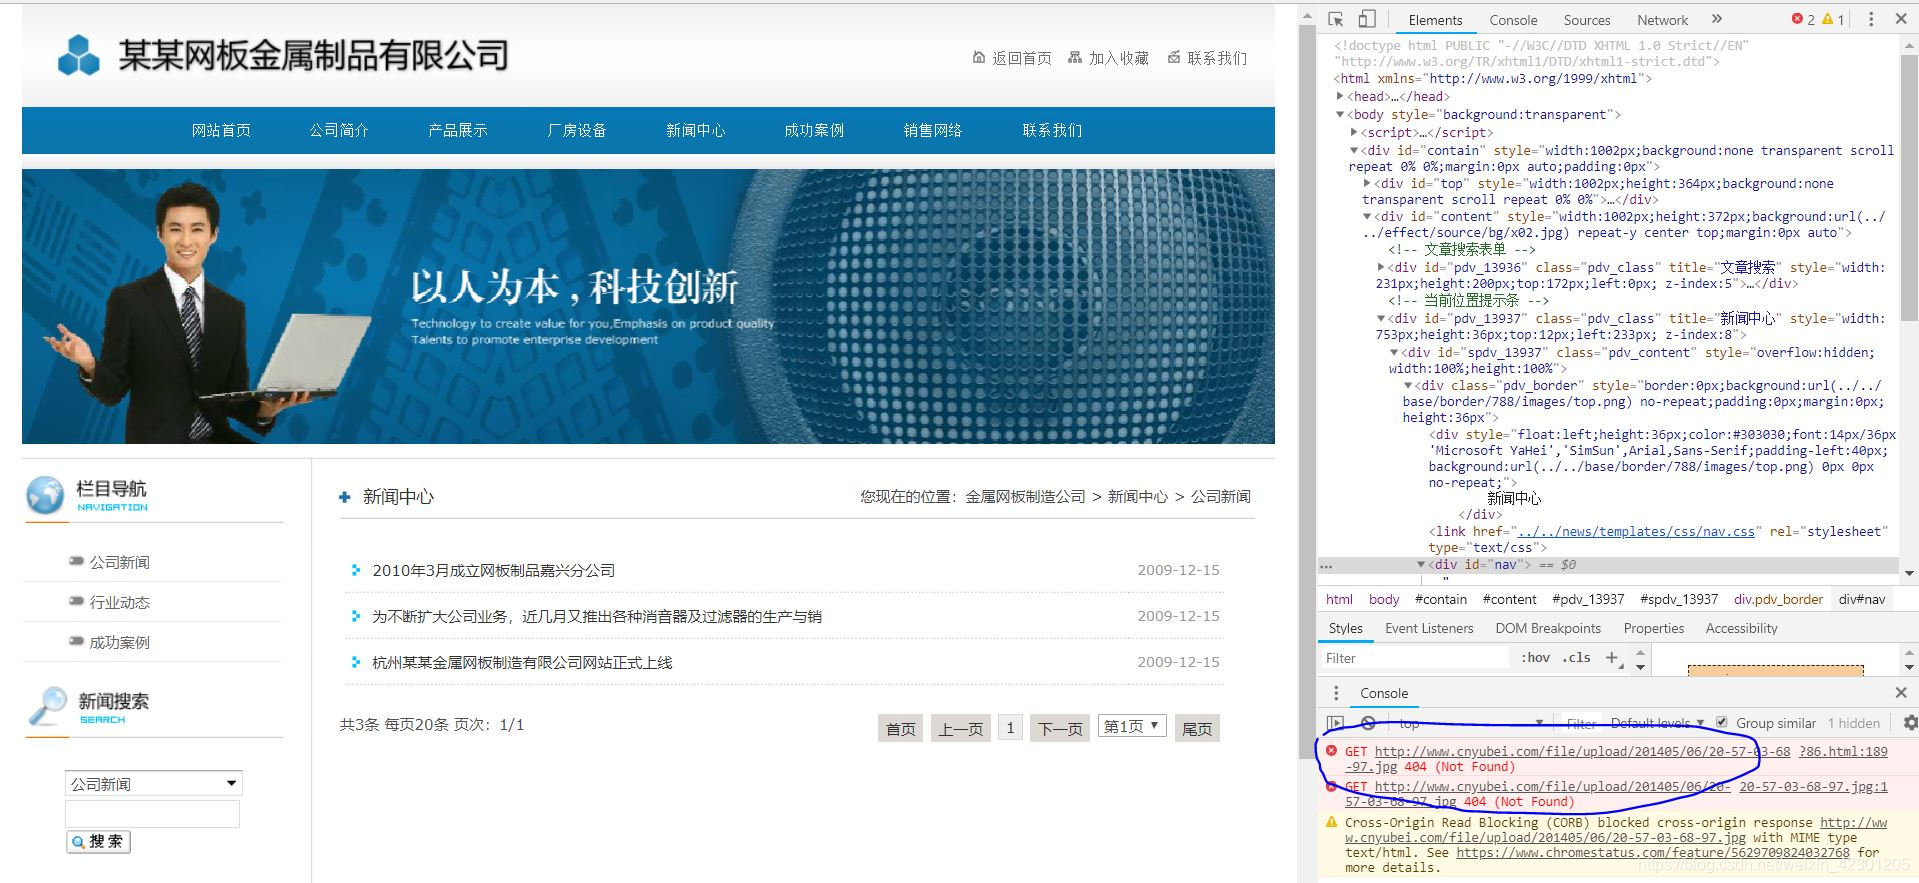The image size is (1919, 883).
Task: Expand the script element node
Action: tap(1354, 132)
